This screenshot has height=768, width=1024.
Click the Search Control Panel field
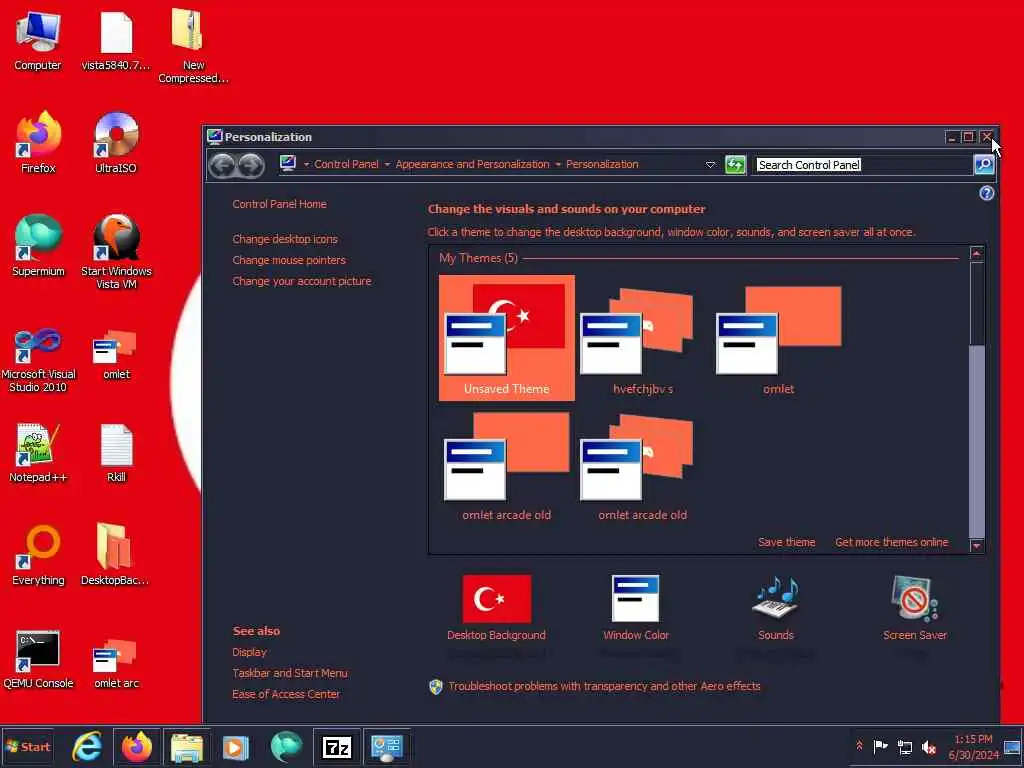point(862,165)
